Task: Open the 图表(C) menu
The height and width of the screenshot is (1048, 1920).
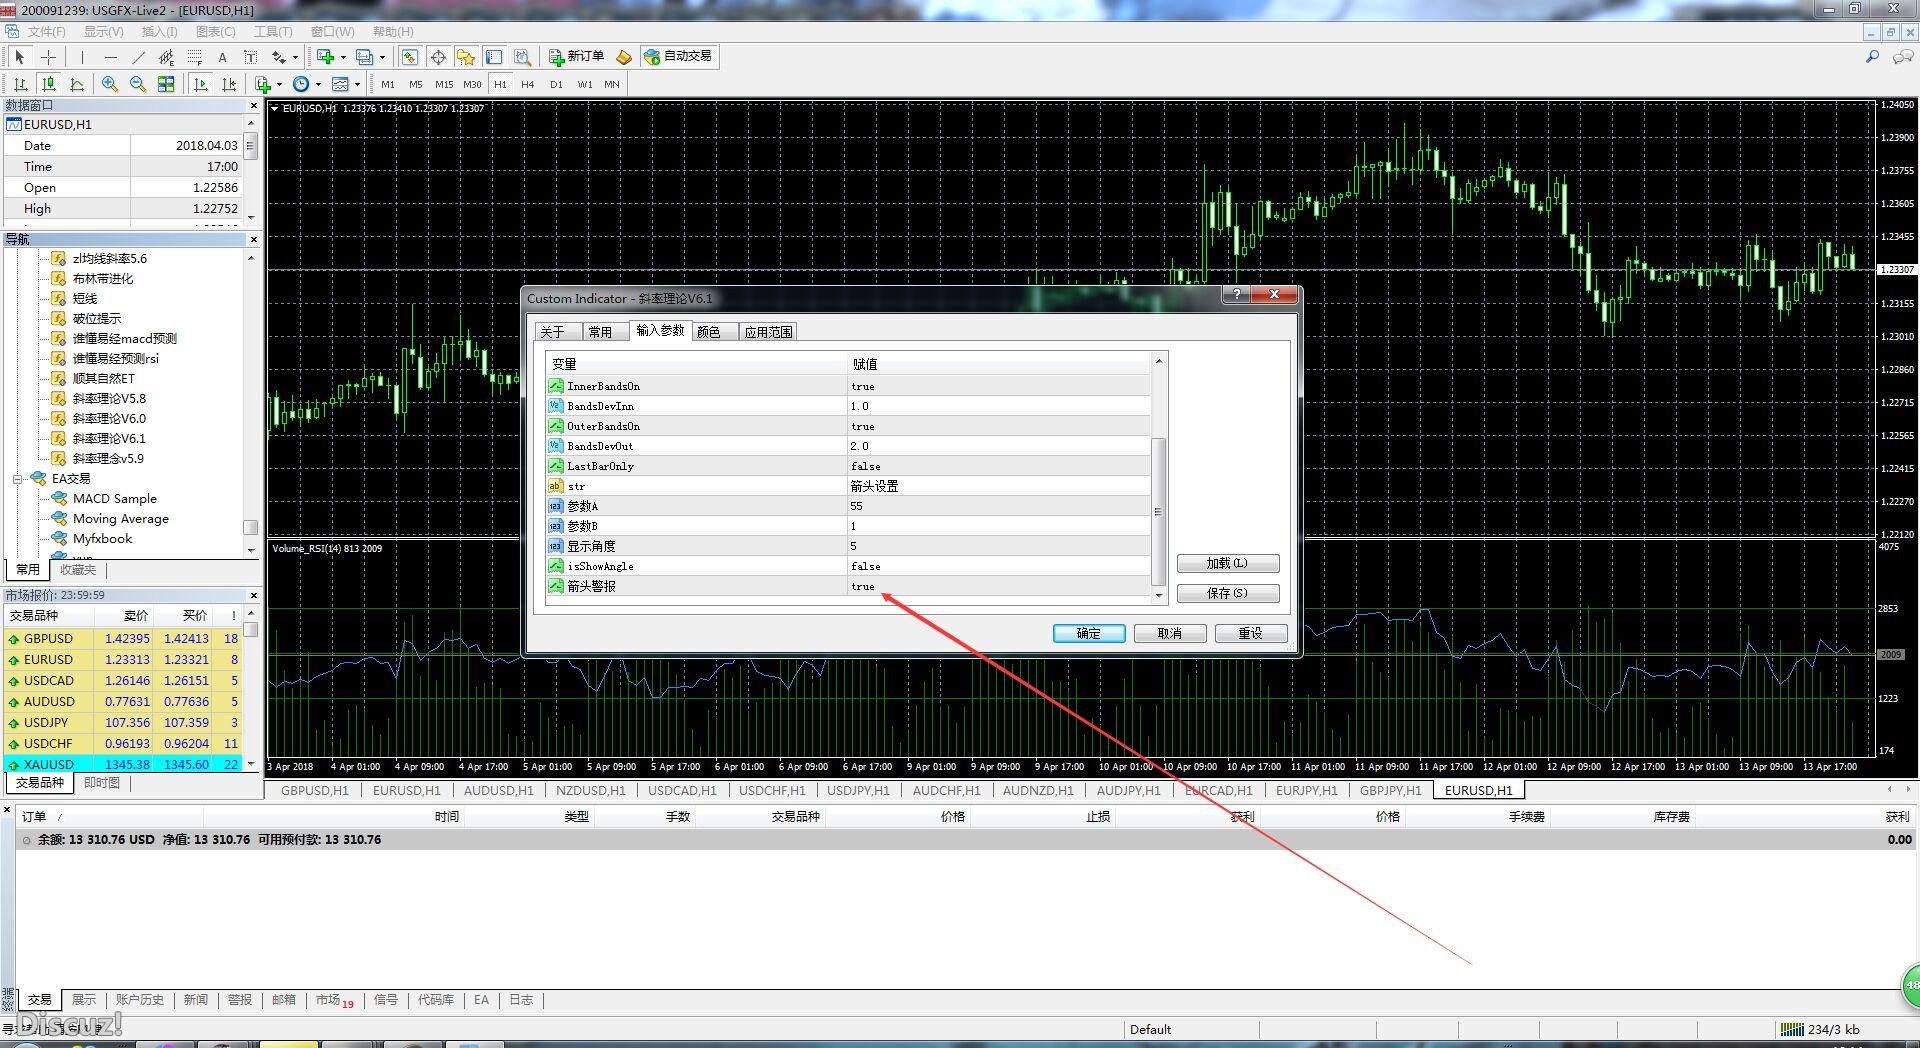Action: (215, 32)
